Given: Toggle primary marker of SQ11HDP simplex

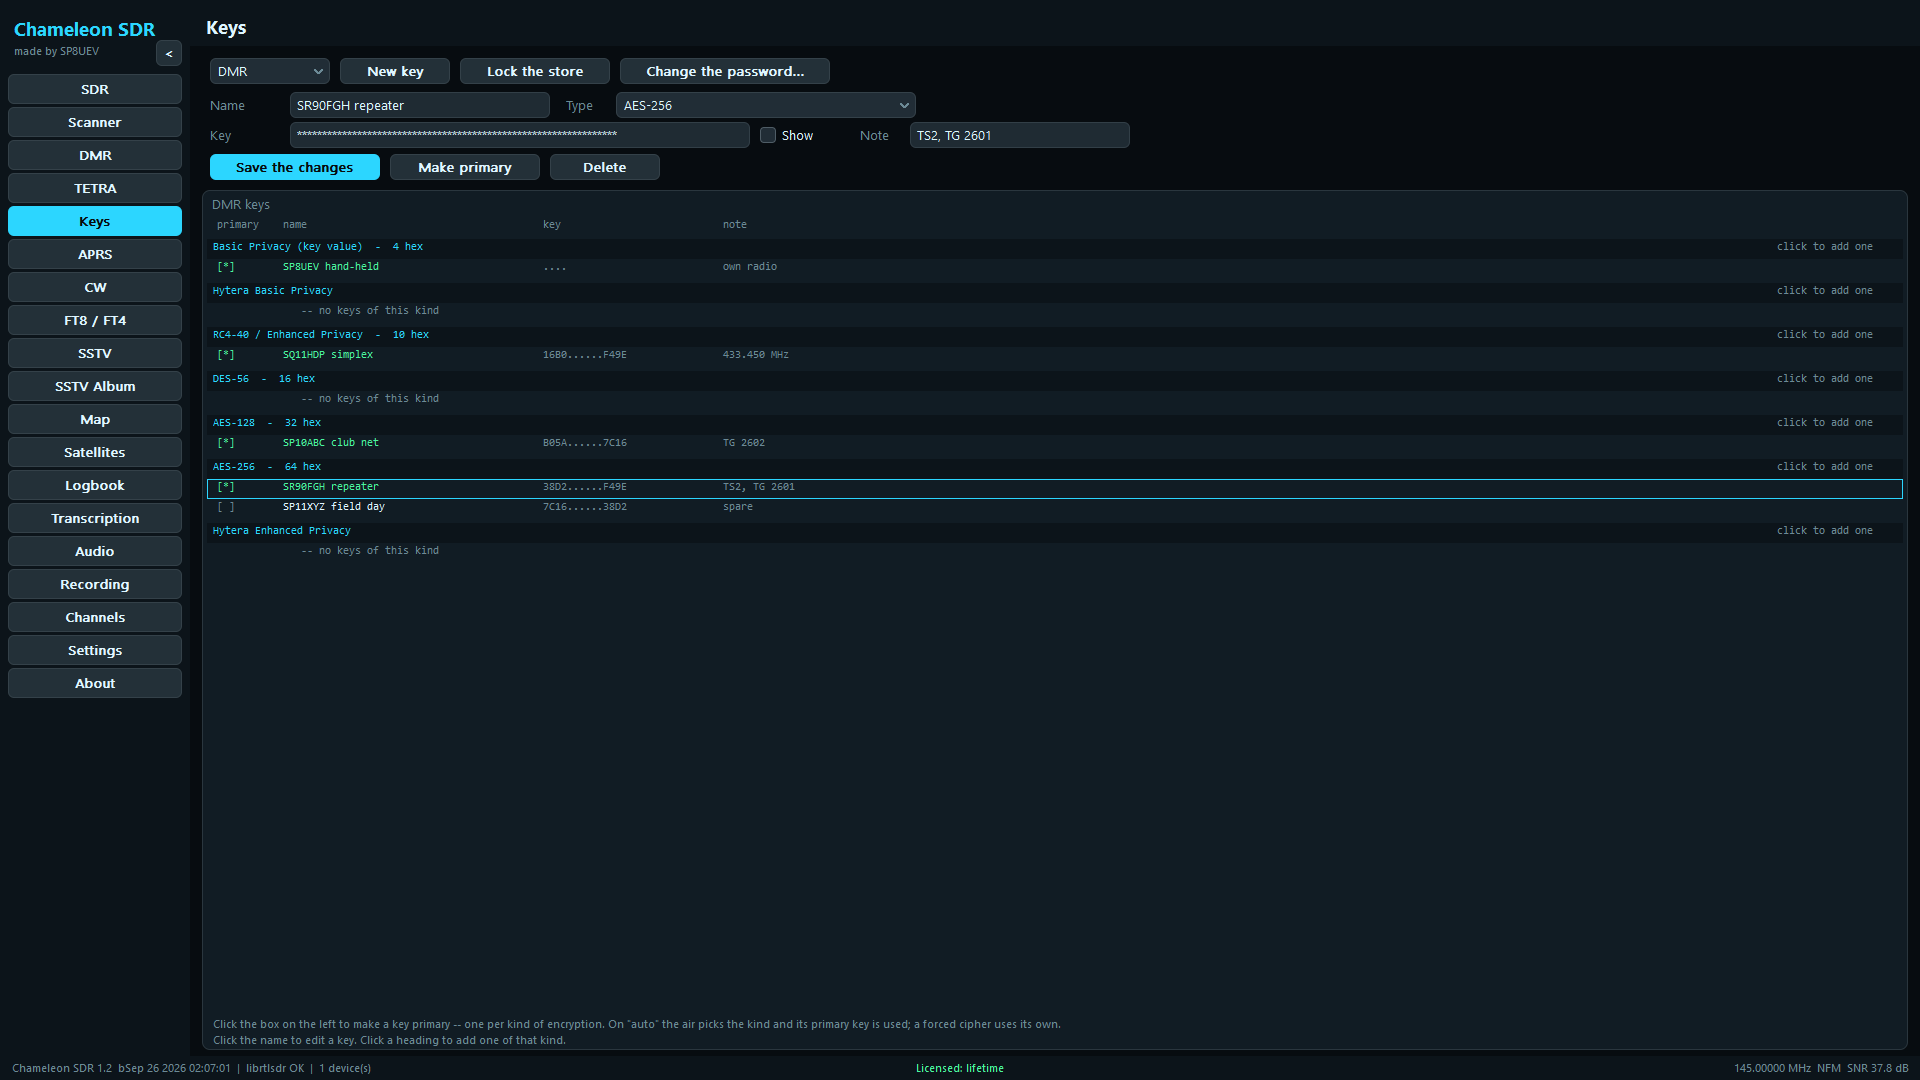Looking at the screenshot, I should pyautogui.click(x=226, y=355).
